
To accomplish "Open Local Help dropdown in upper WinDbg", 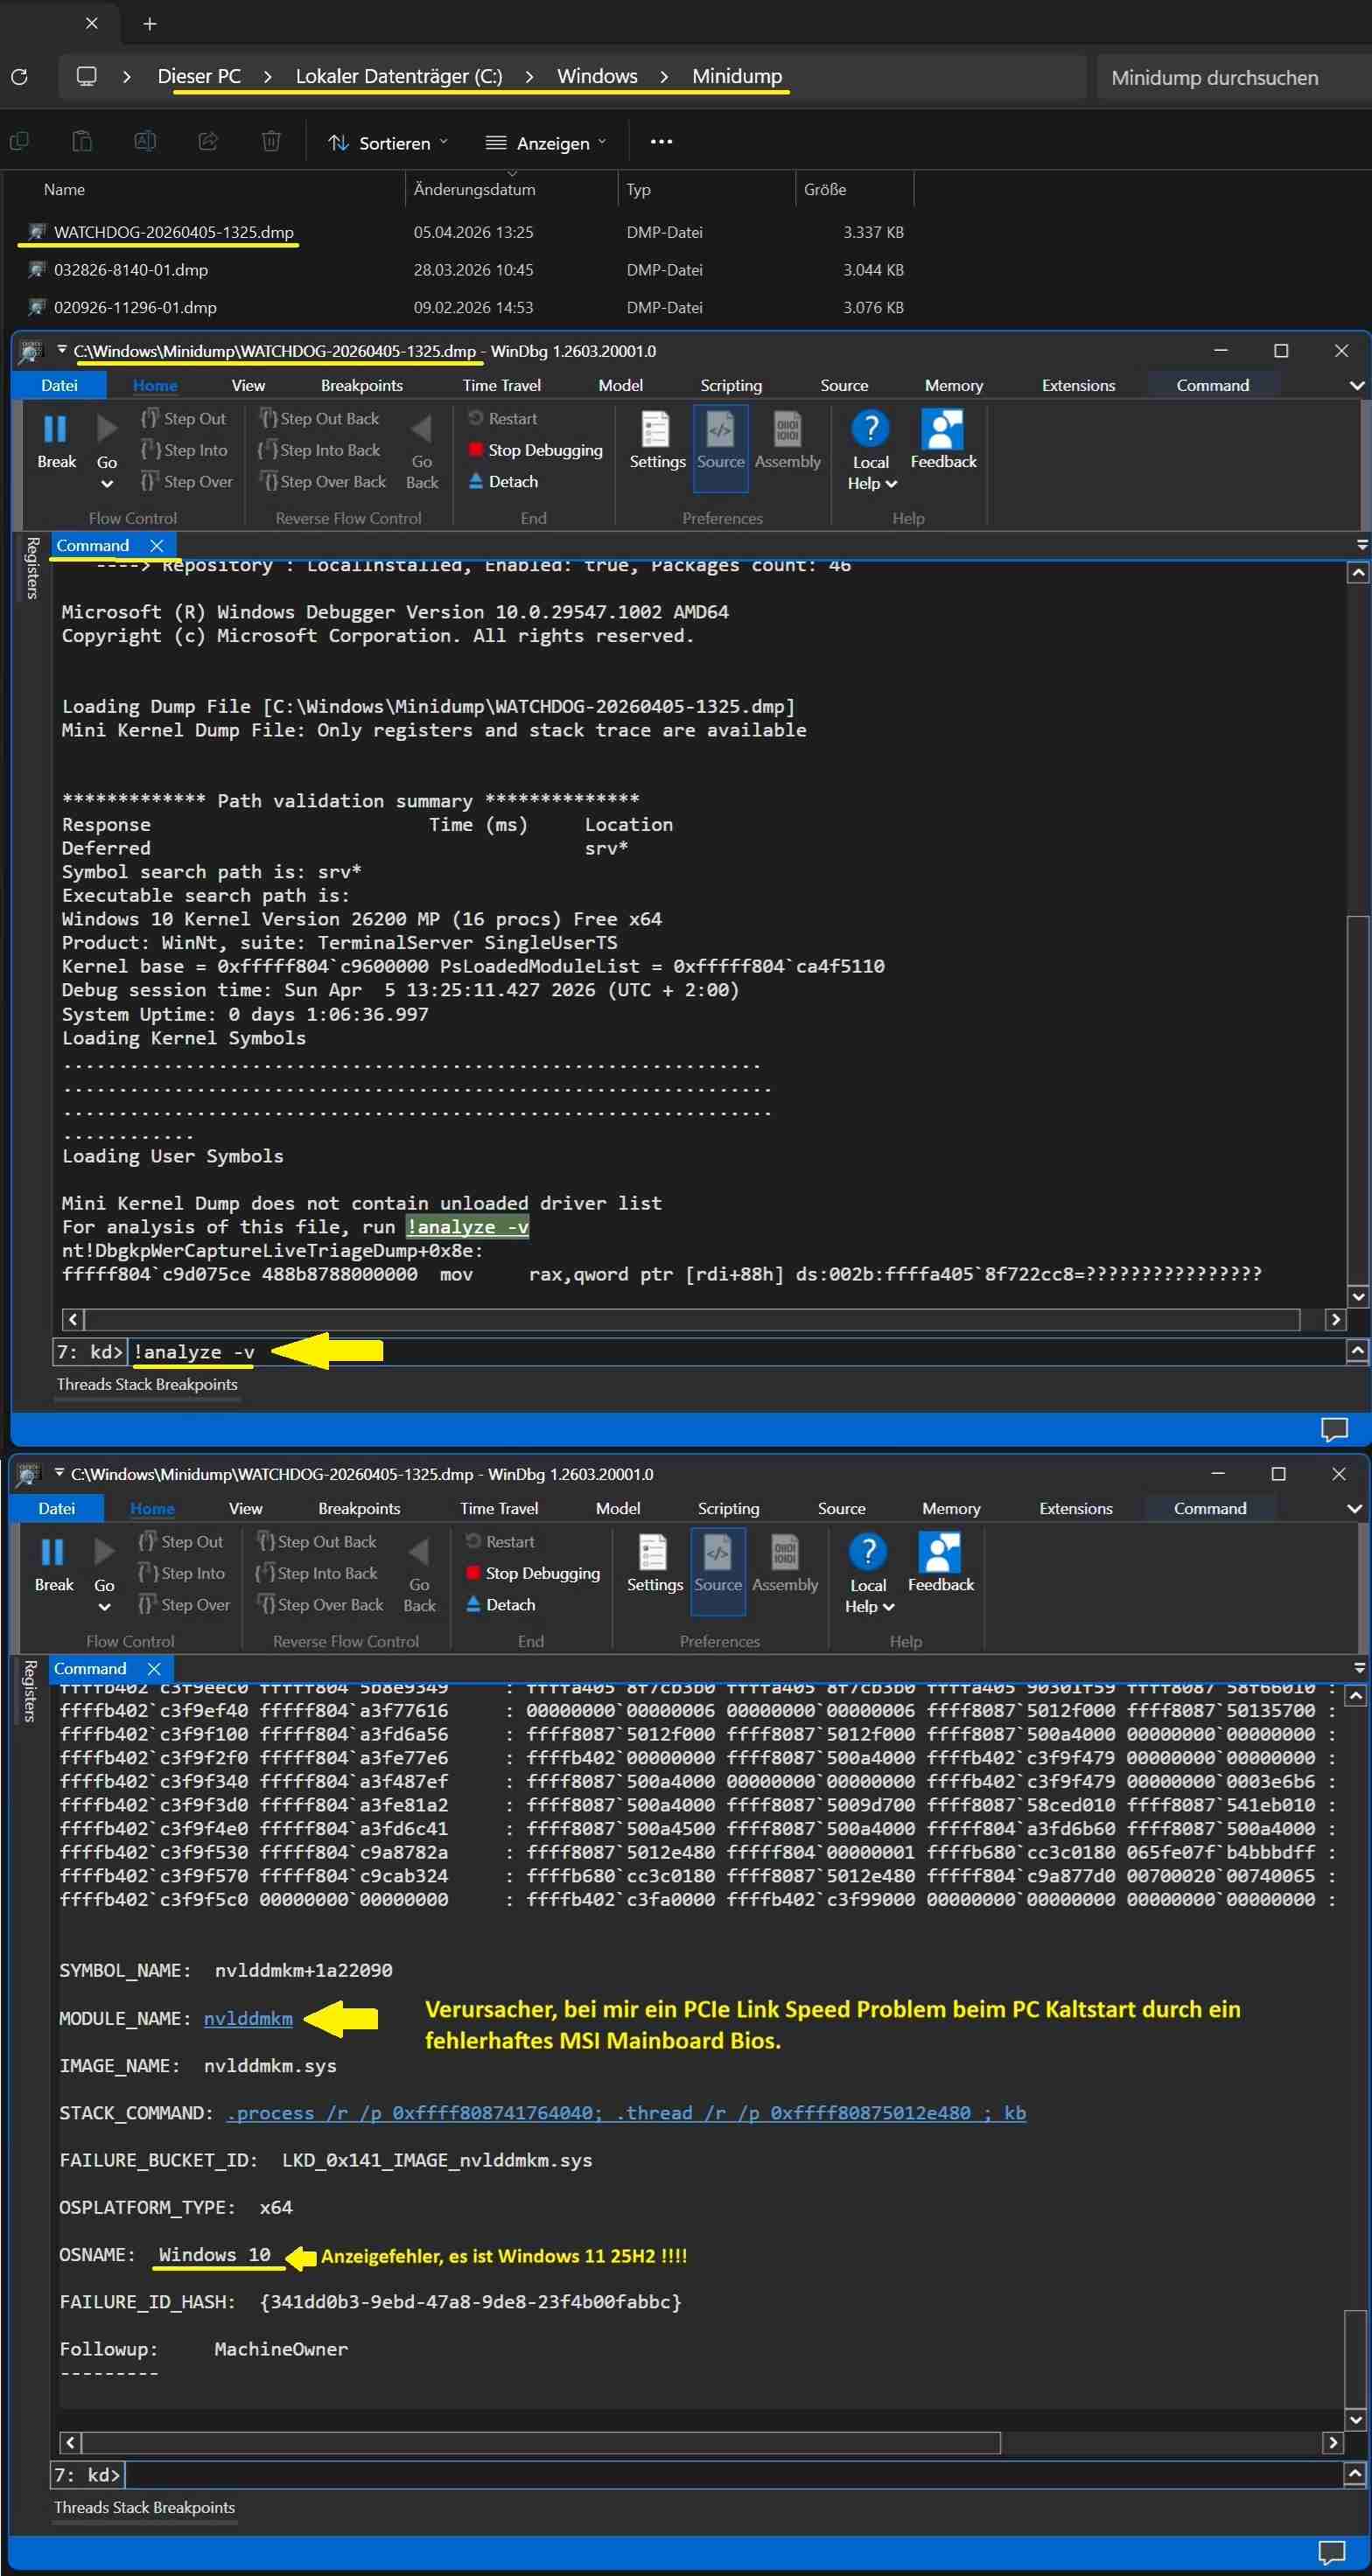I will click(x=871, y=451).
